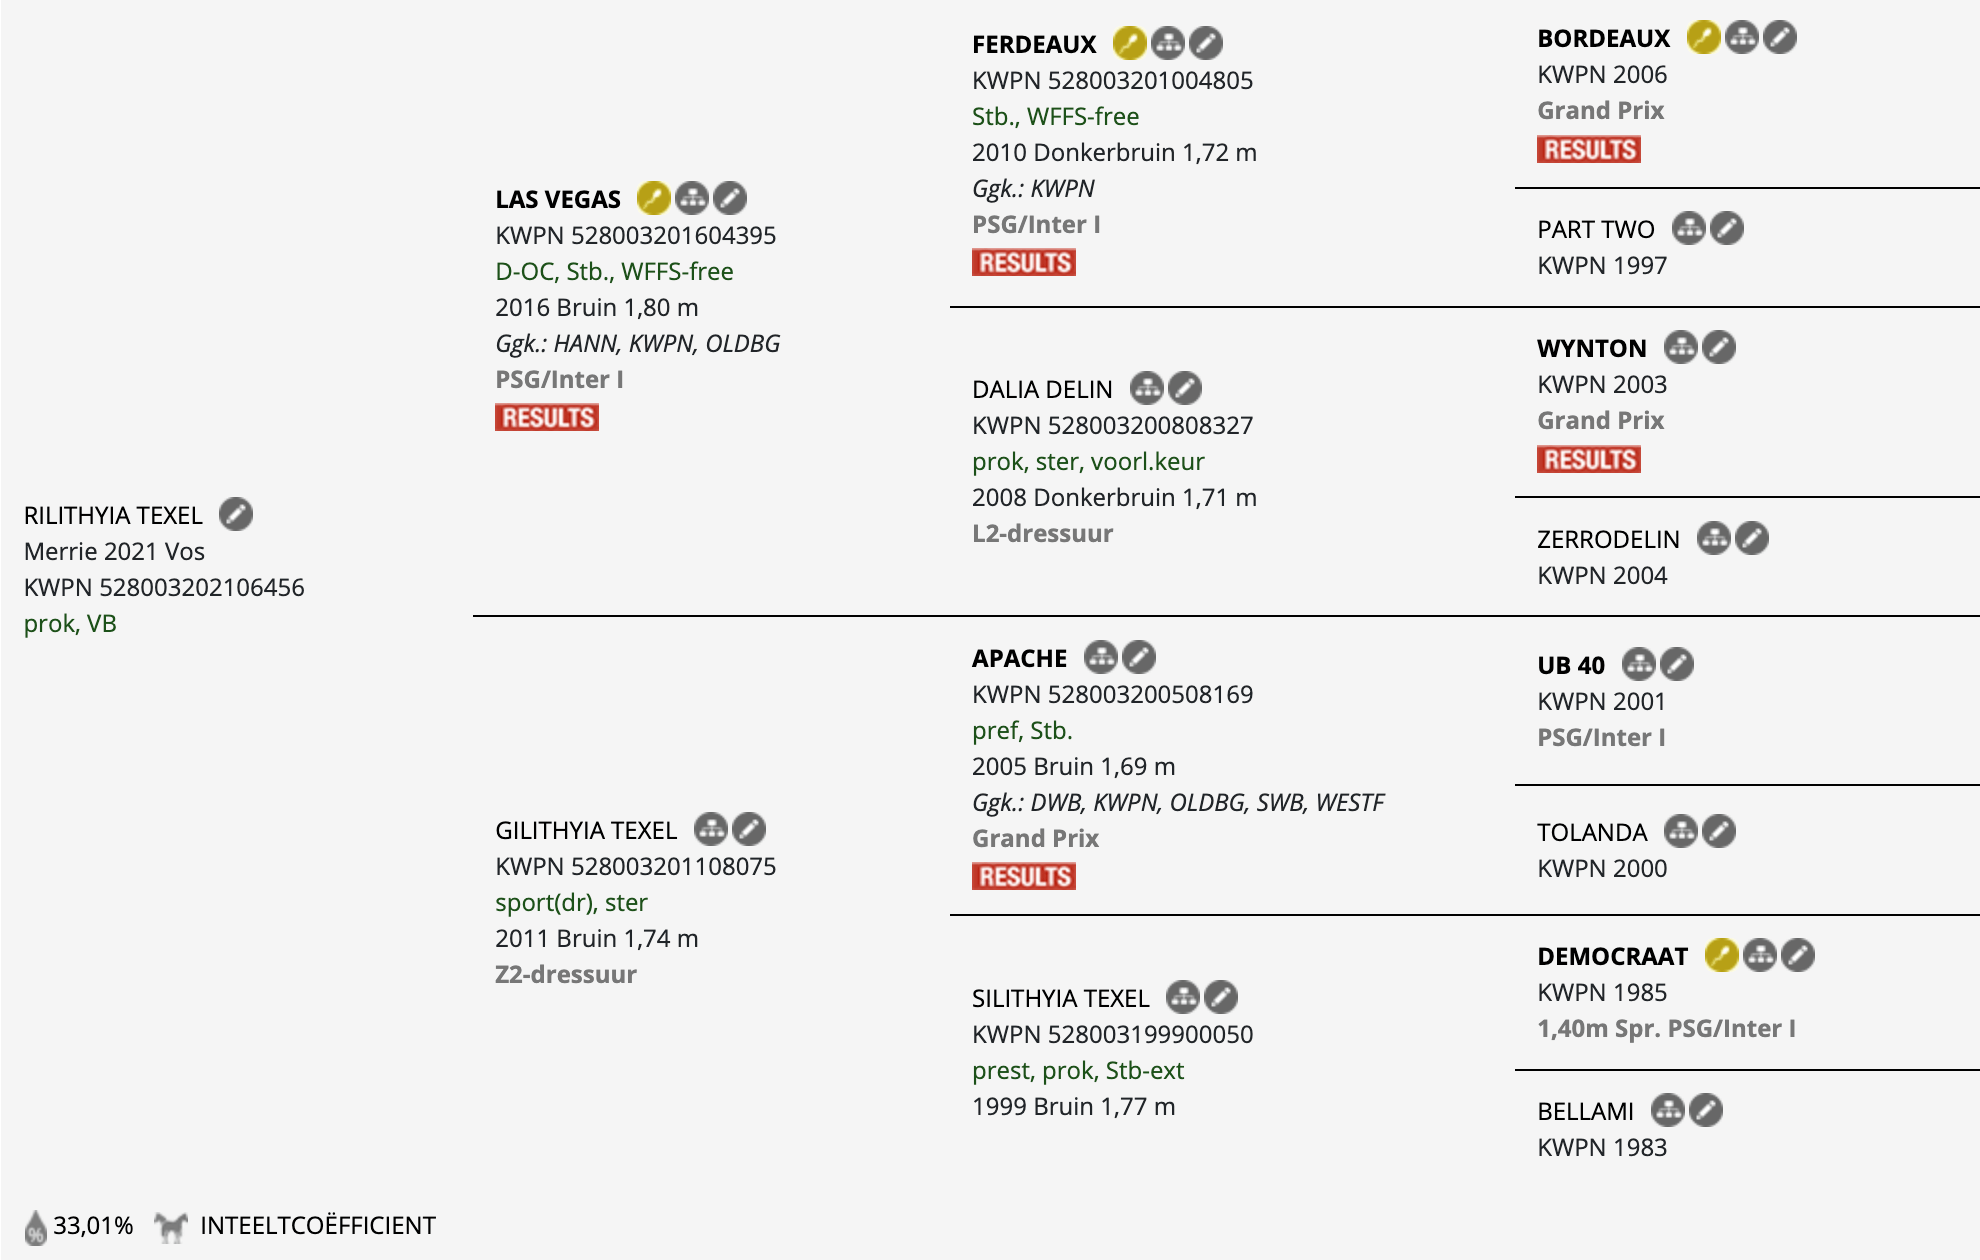This screenshot has width=1980, height=1260.
Task: Click the horse icon before Inteeltcoëfficient
Action: tap(171, 1226)
